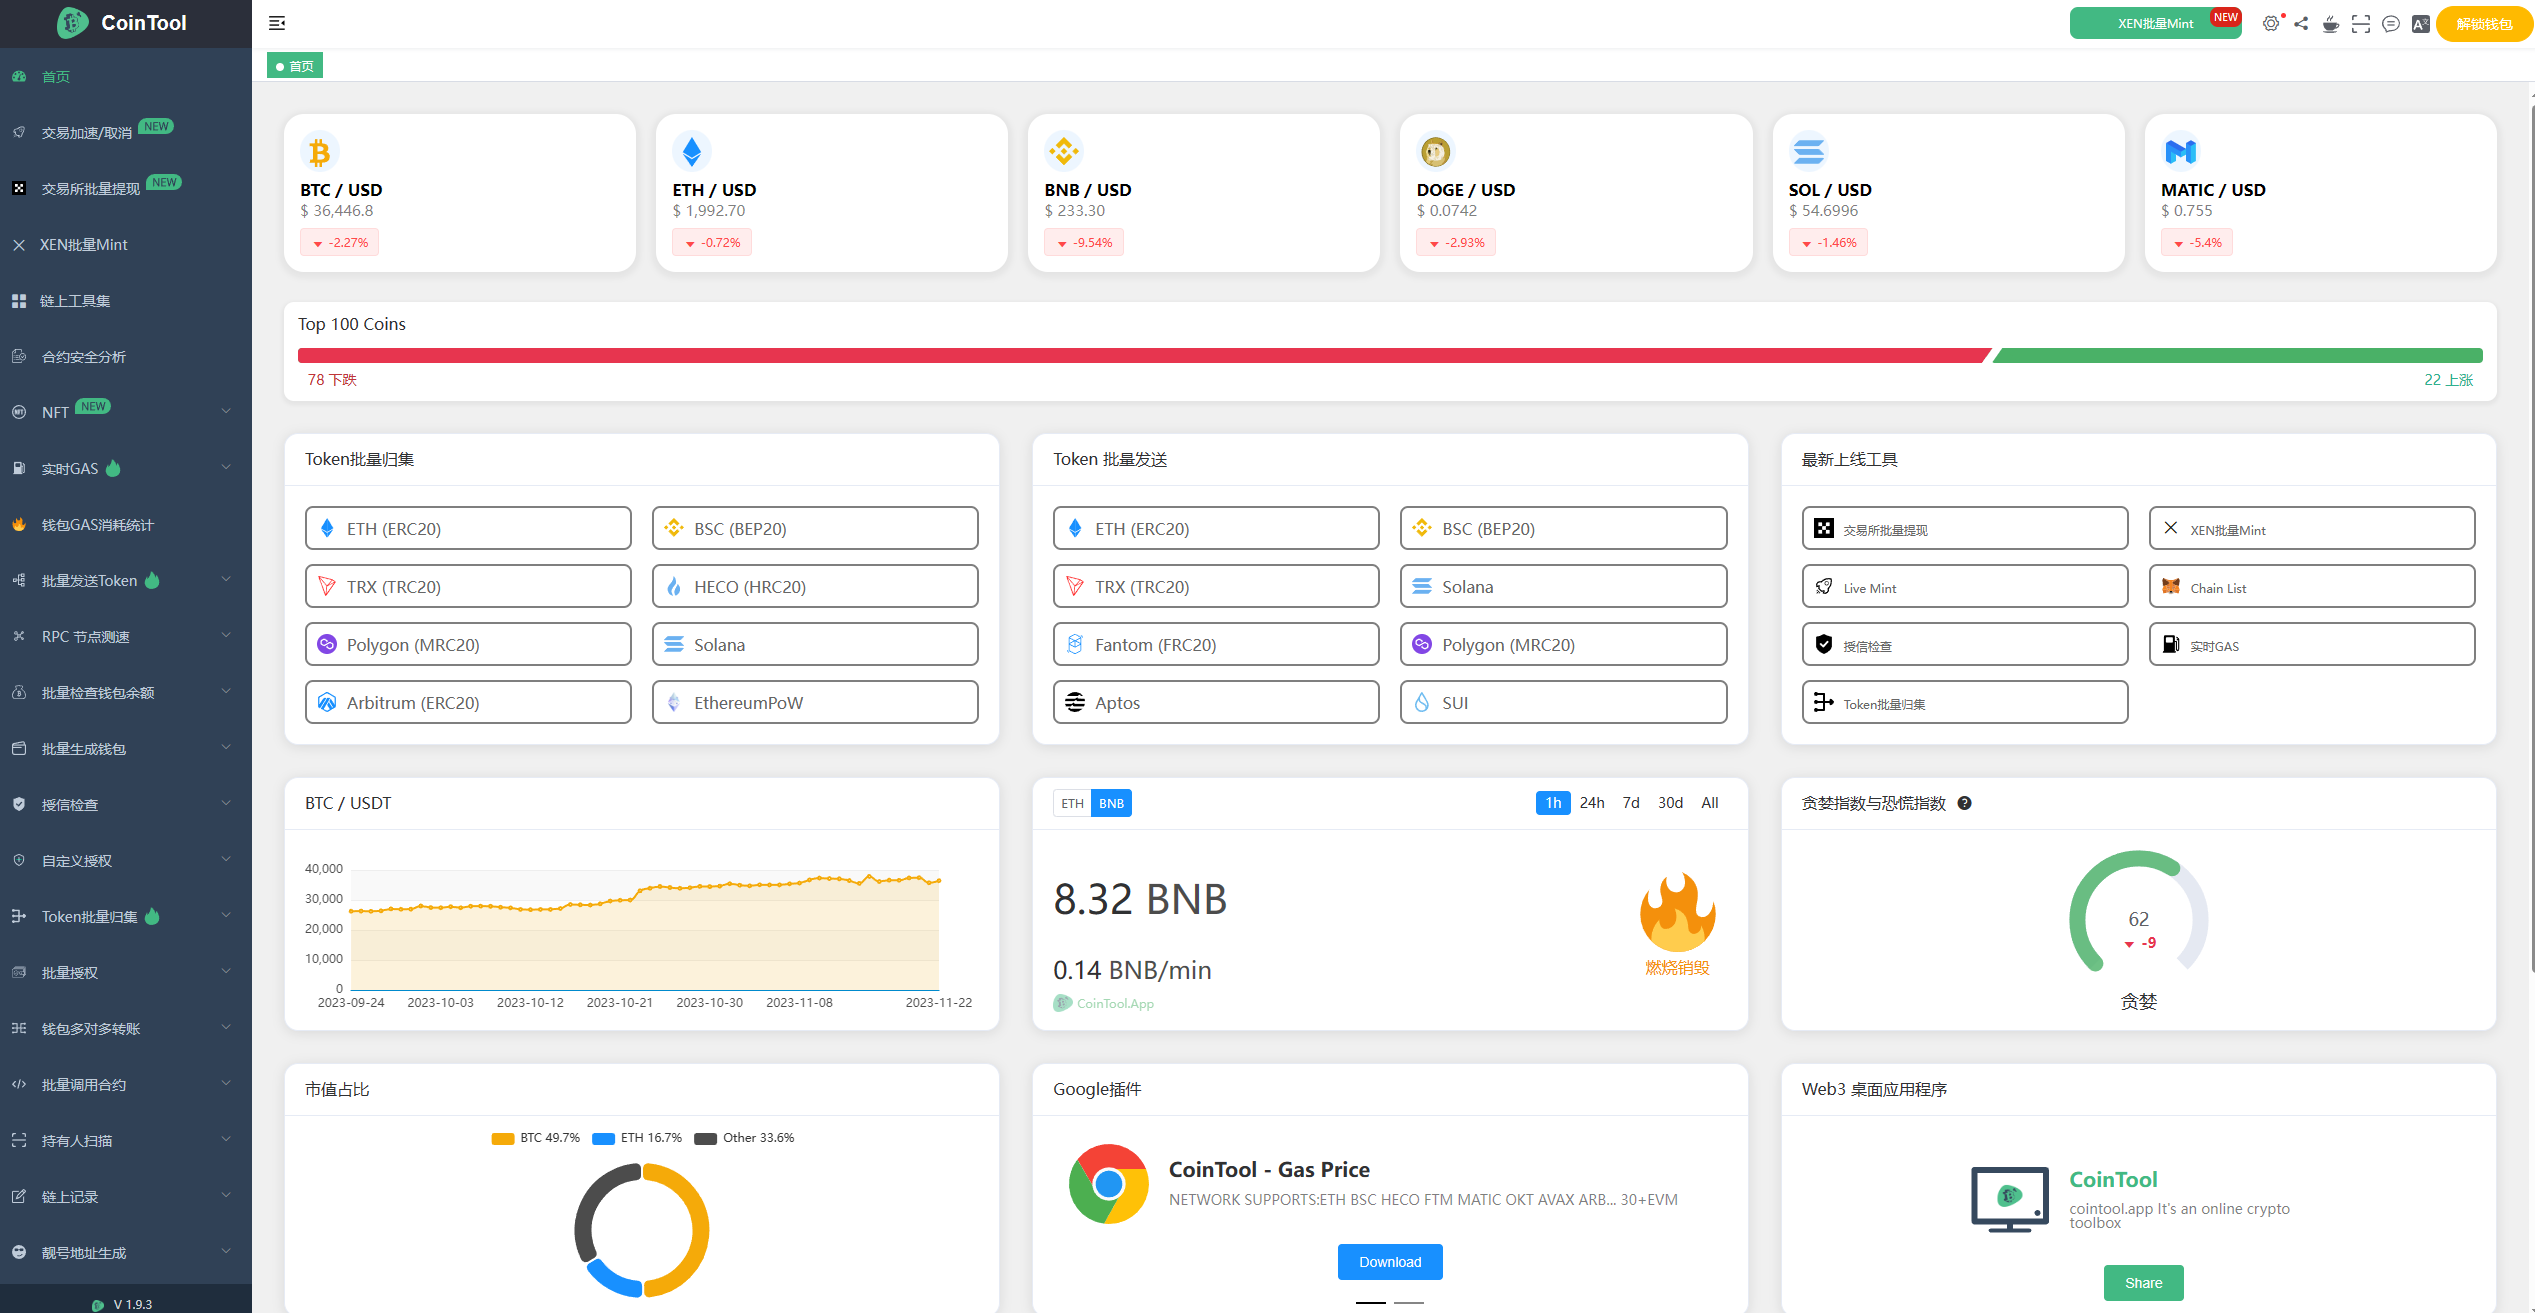This screenshot has width=2535, height=1313.
Task: Toggle fullscreen with the scan-frame icon
Action: [2361, 24]
